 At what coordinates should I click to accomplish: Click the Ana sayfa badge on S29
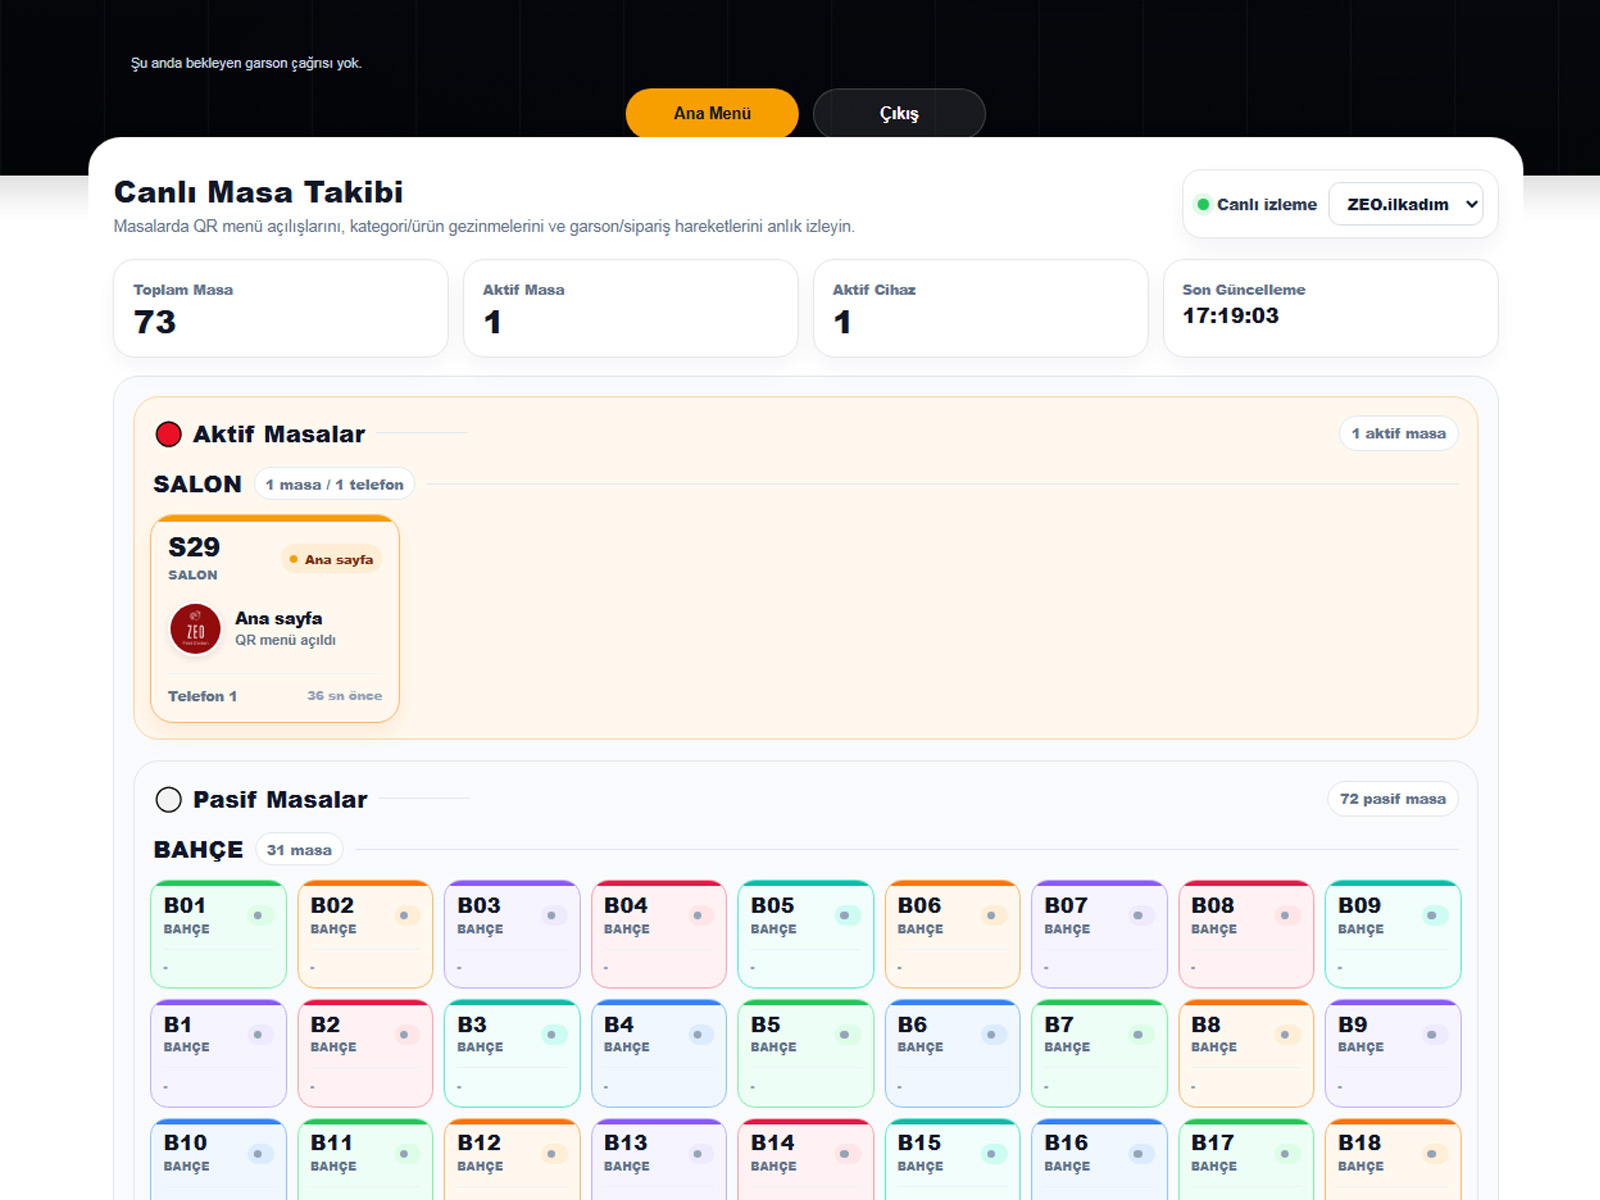tap(331, 559)
